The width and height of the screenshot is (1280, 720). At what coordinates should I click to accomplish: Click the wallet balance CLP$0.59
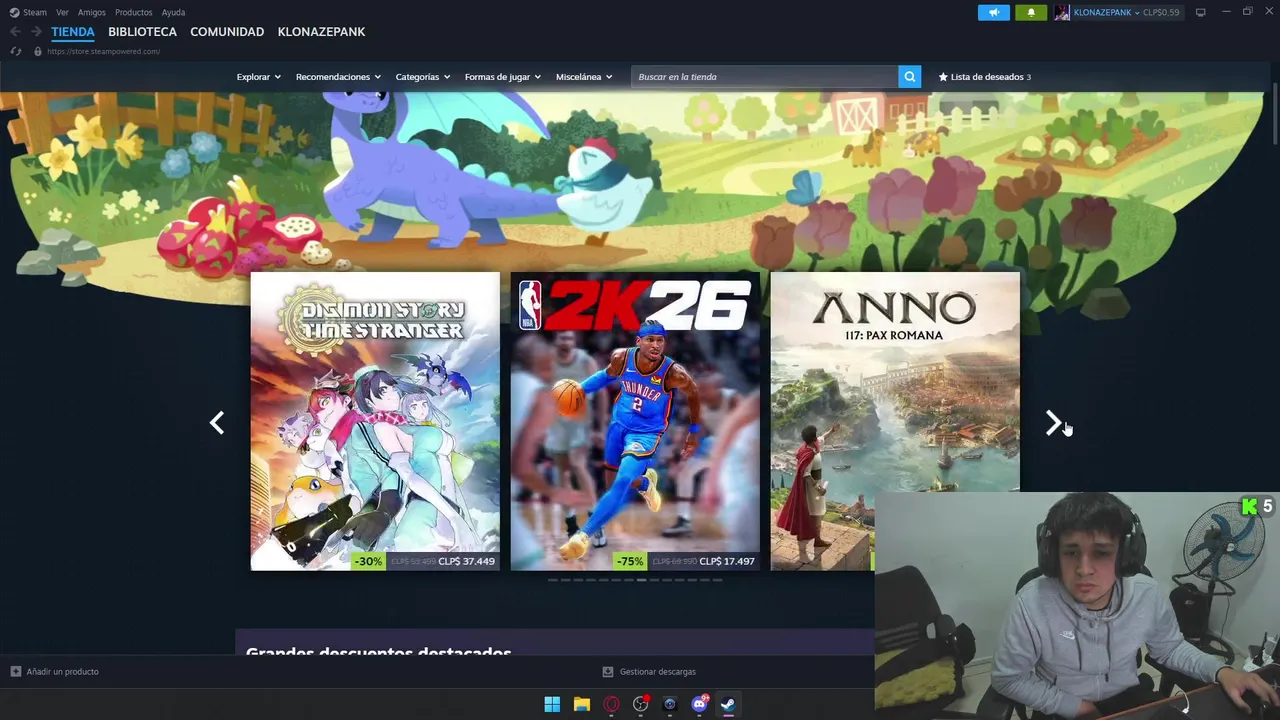click(x=1161, y=12)
